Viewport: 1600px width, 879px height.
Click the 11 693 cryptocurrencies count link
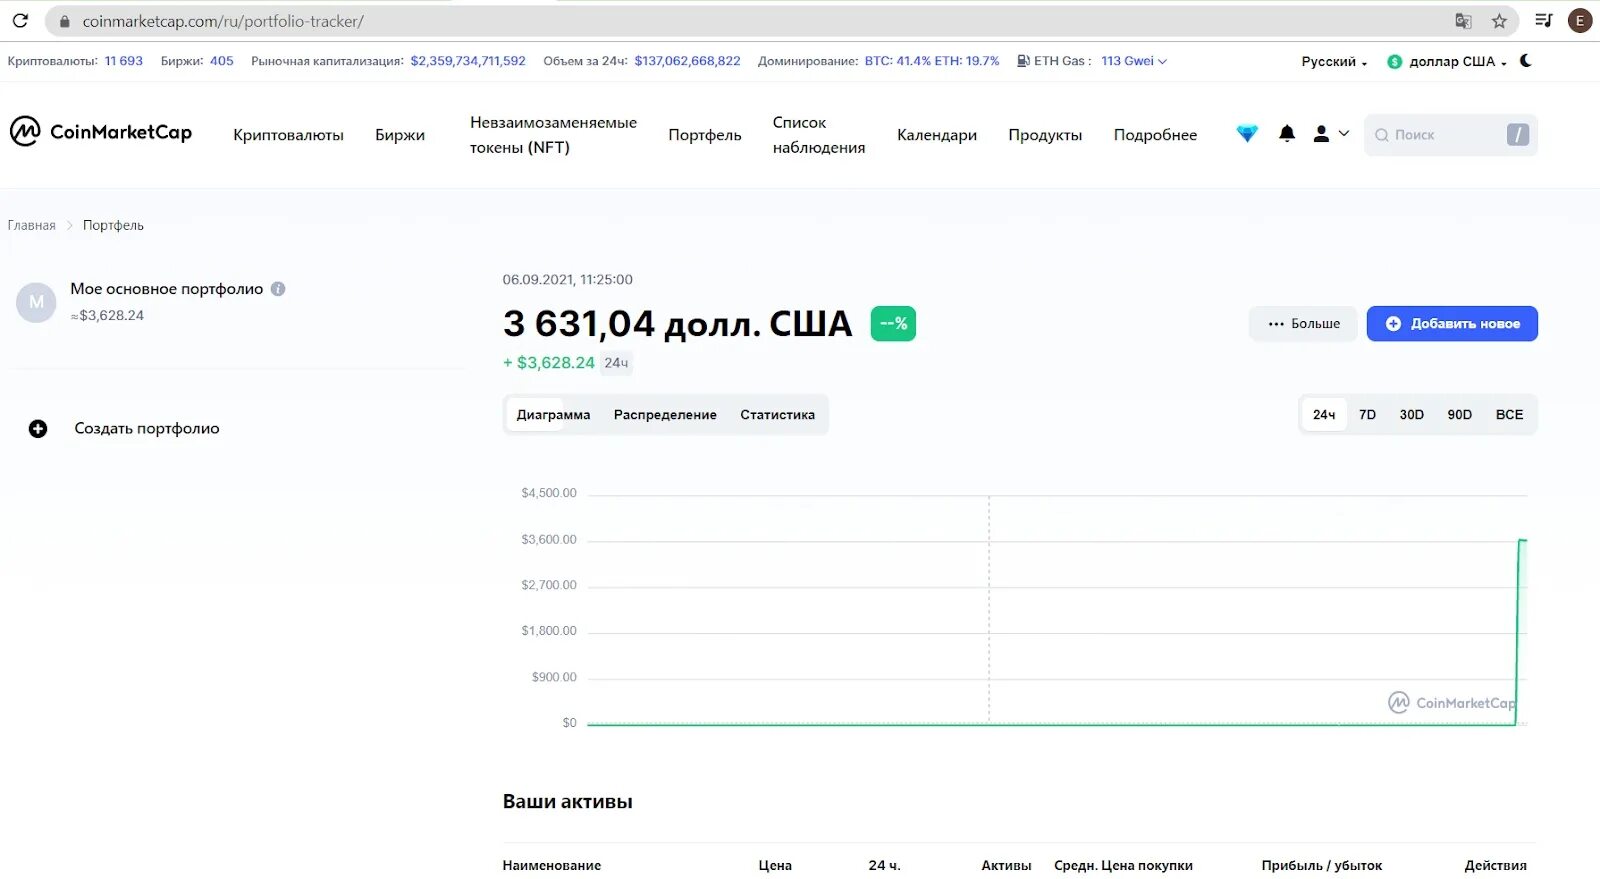124,61
